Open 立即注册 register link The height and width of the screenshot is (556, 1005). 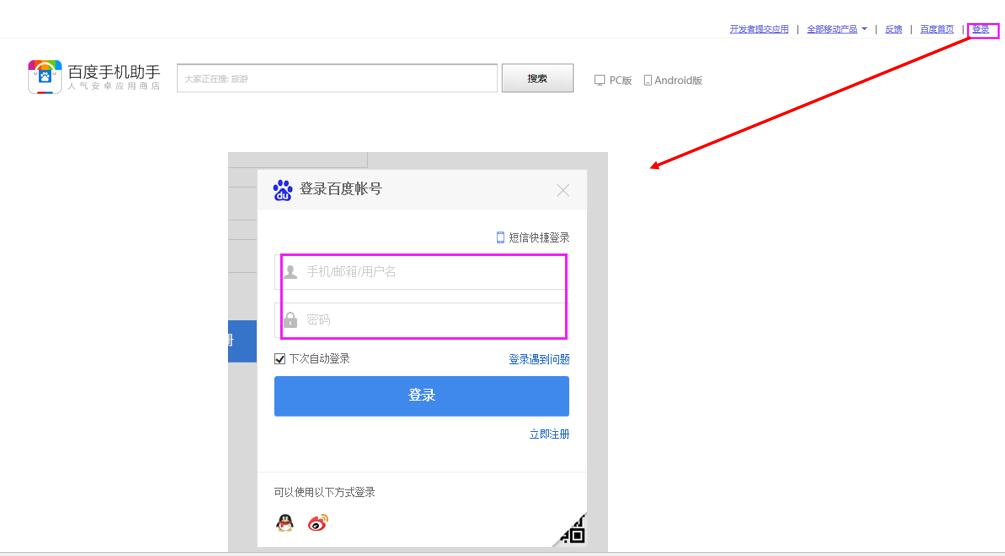click(x=549, y=434)
